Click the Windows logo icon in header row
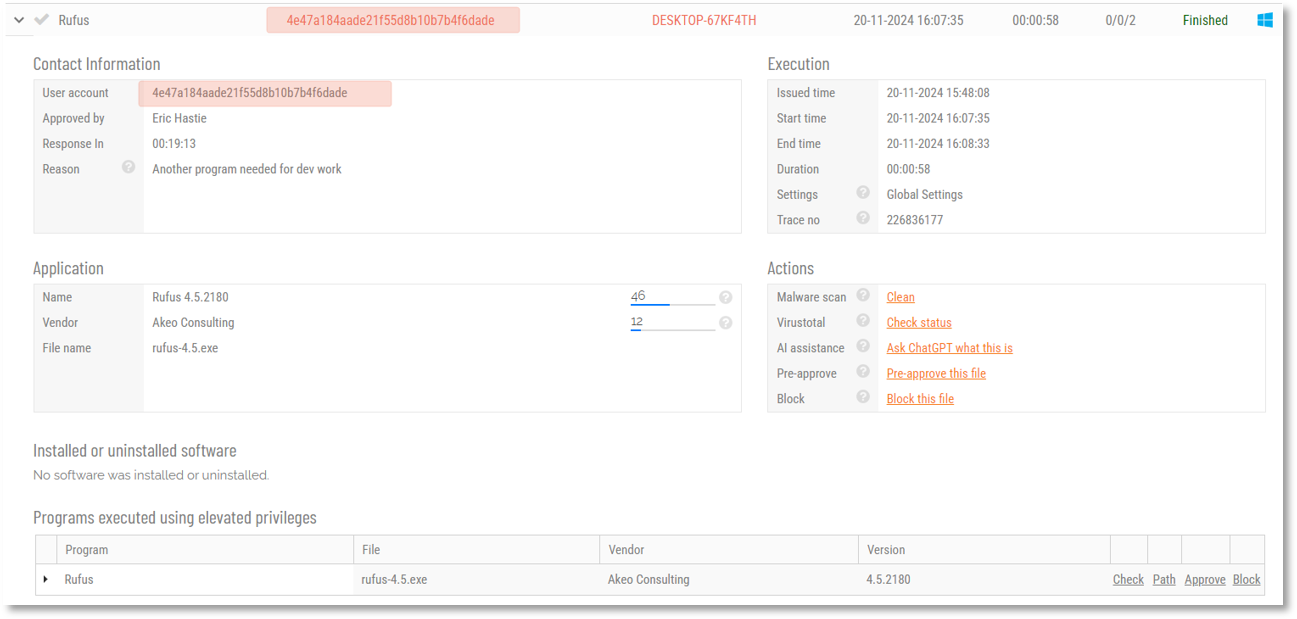Image resolution: width=1297 pixels, height=619 pixels. [x=1265, y=20]
